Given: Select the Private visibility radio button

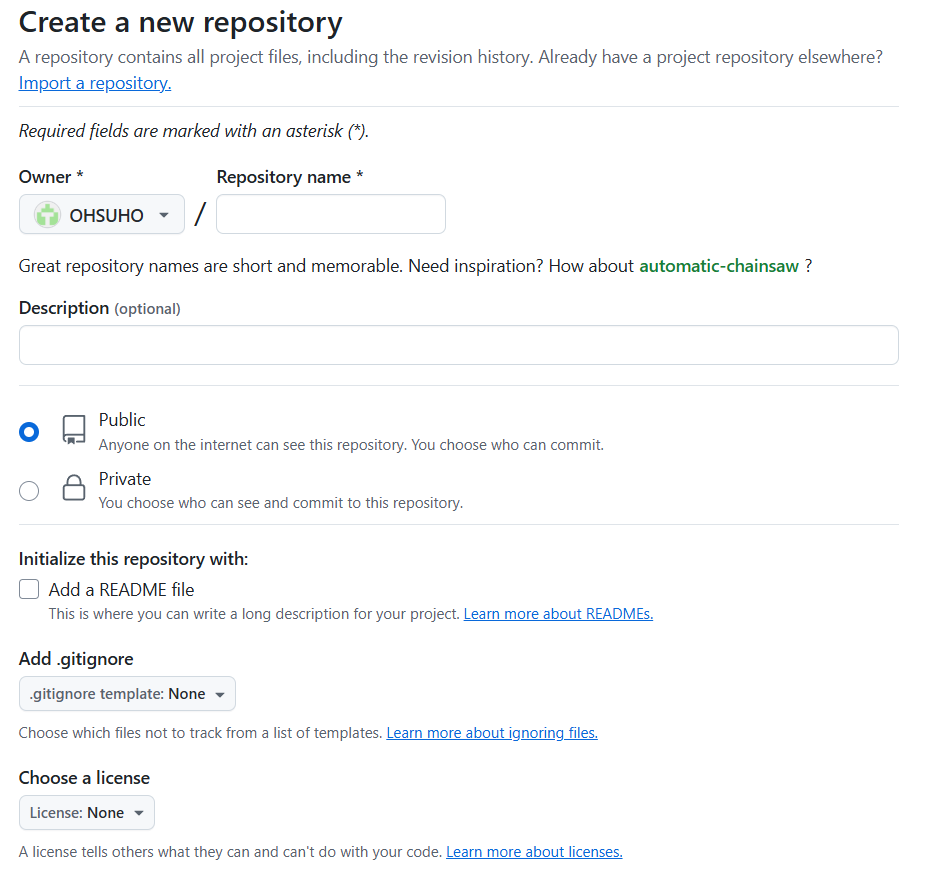Looking at the screenshot, I should tap(29, 490).
